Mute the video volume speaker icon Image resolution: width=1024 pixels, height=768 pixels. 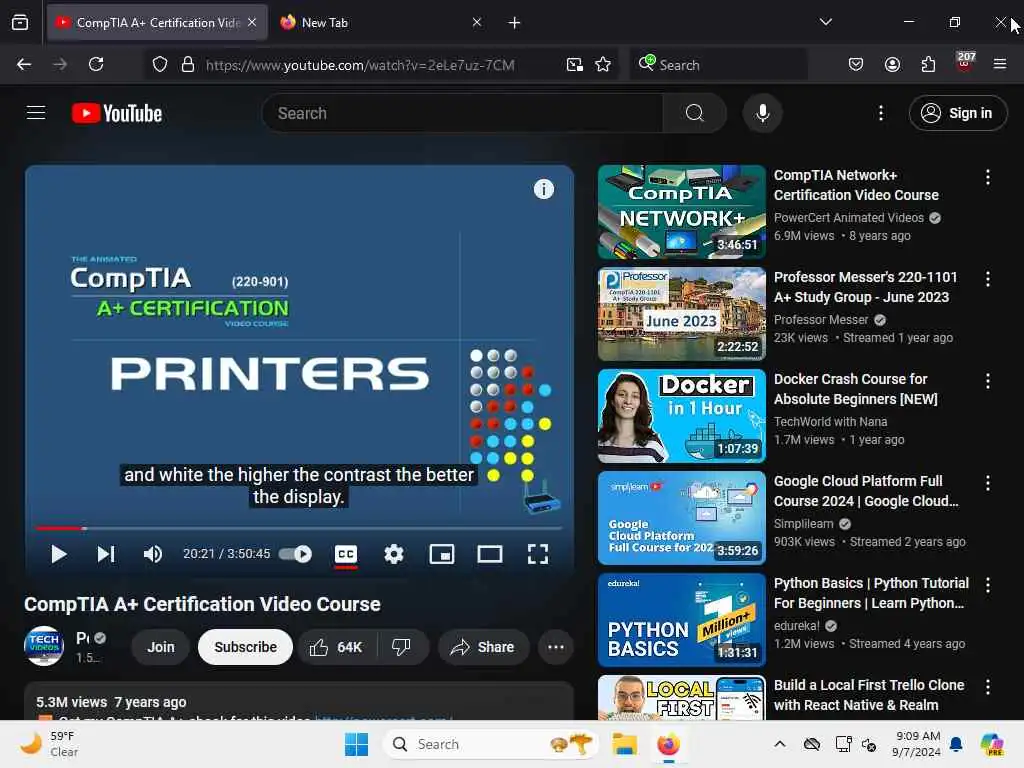(153, 554)
